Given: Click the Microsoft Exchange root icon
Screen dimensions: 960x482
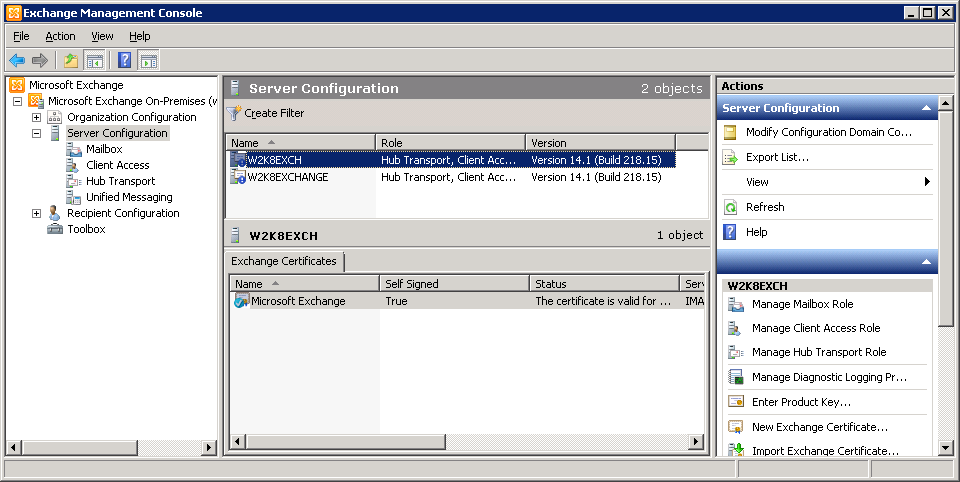Looking at the screenshot, I should (x=17, y=85).
